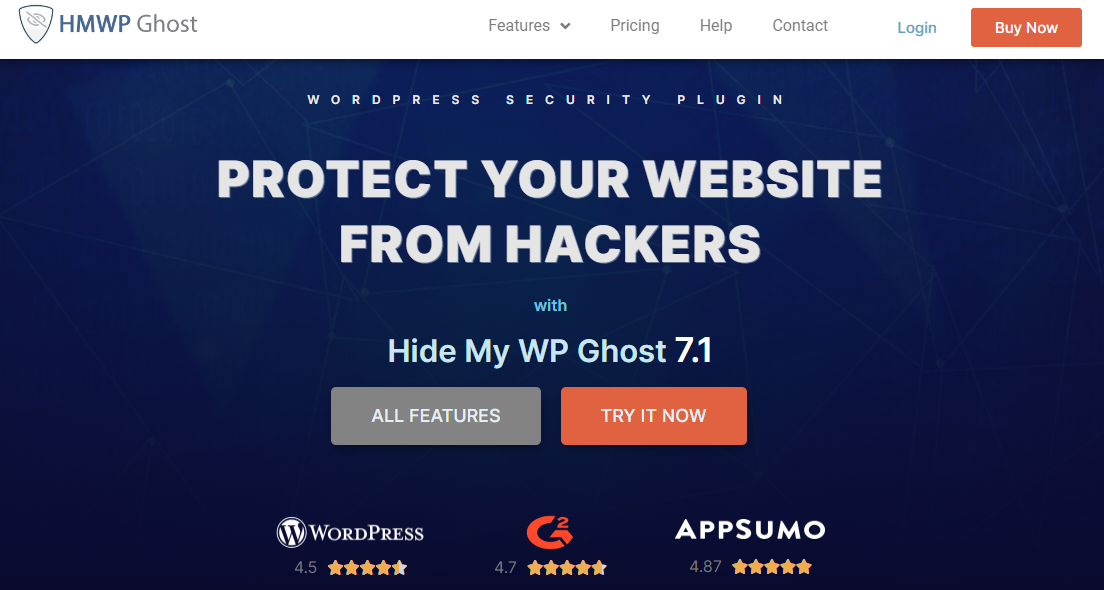This screenshot has width=1104, height=590.
Task: Expand the Features dropdown arrow
Action: pos(565,26)
